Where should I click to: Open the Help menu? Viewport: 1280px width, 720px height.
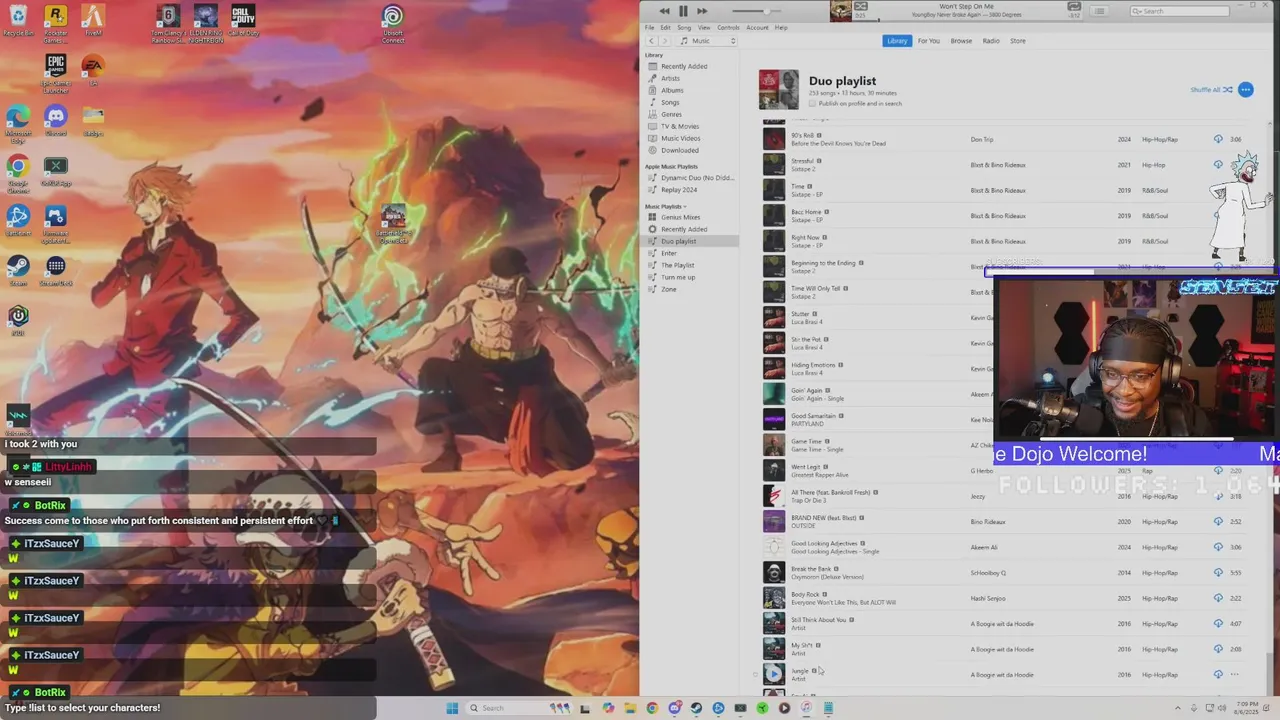[781, 27]
